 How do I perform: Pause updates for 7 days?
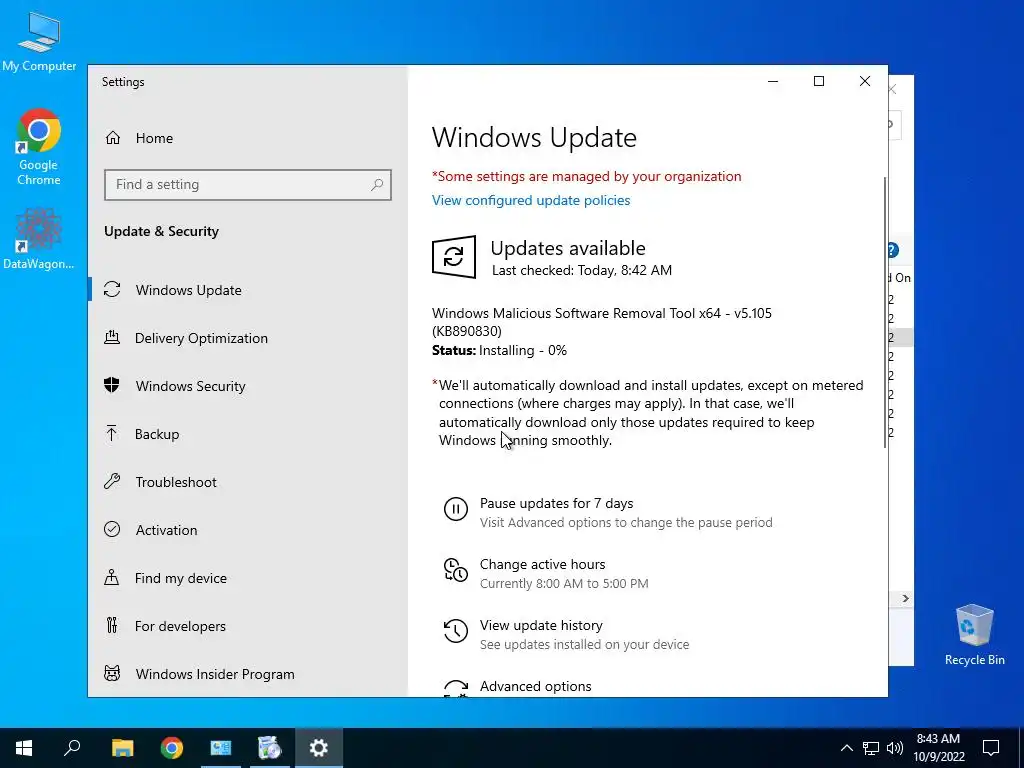pyautogui.click(x=556, y=504)
